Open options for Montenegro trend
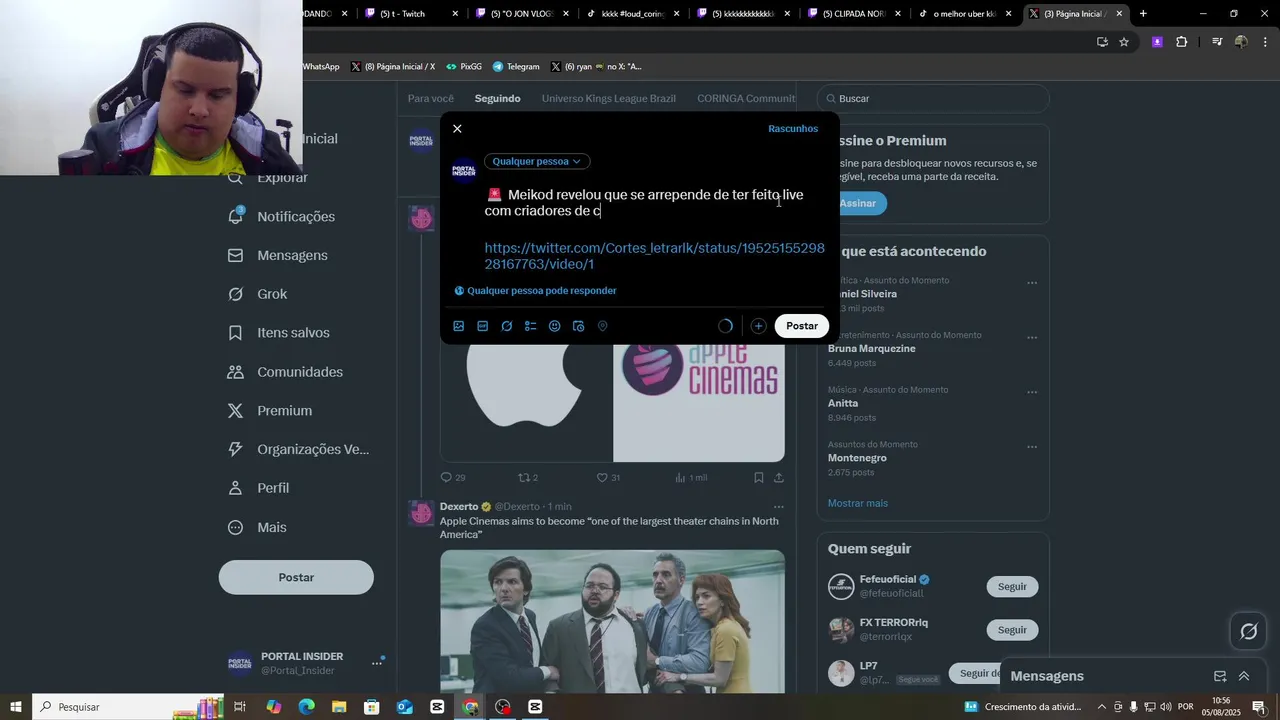Screen dimensions: 1280x720 pyautogui.click(x=1032, y=447)
